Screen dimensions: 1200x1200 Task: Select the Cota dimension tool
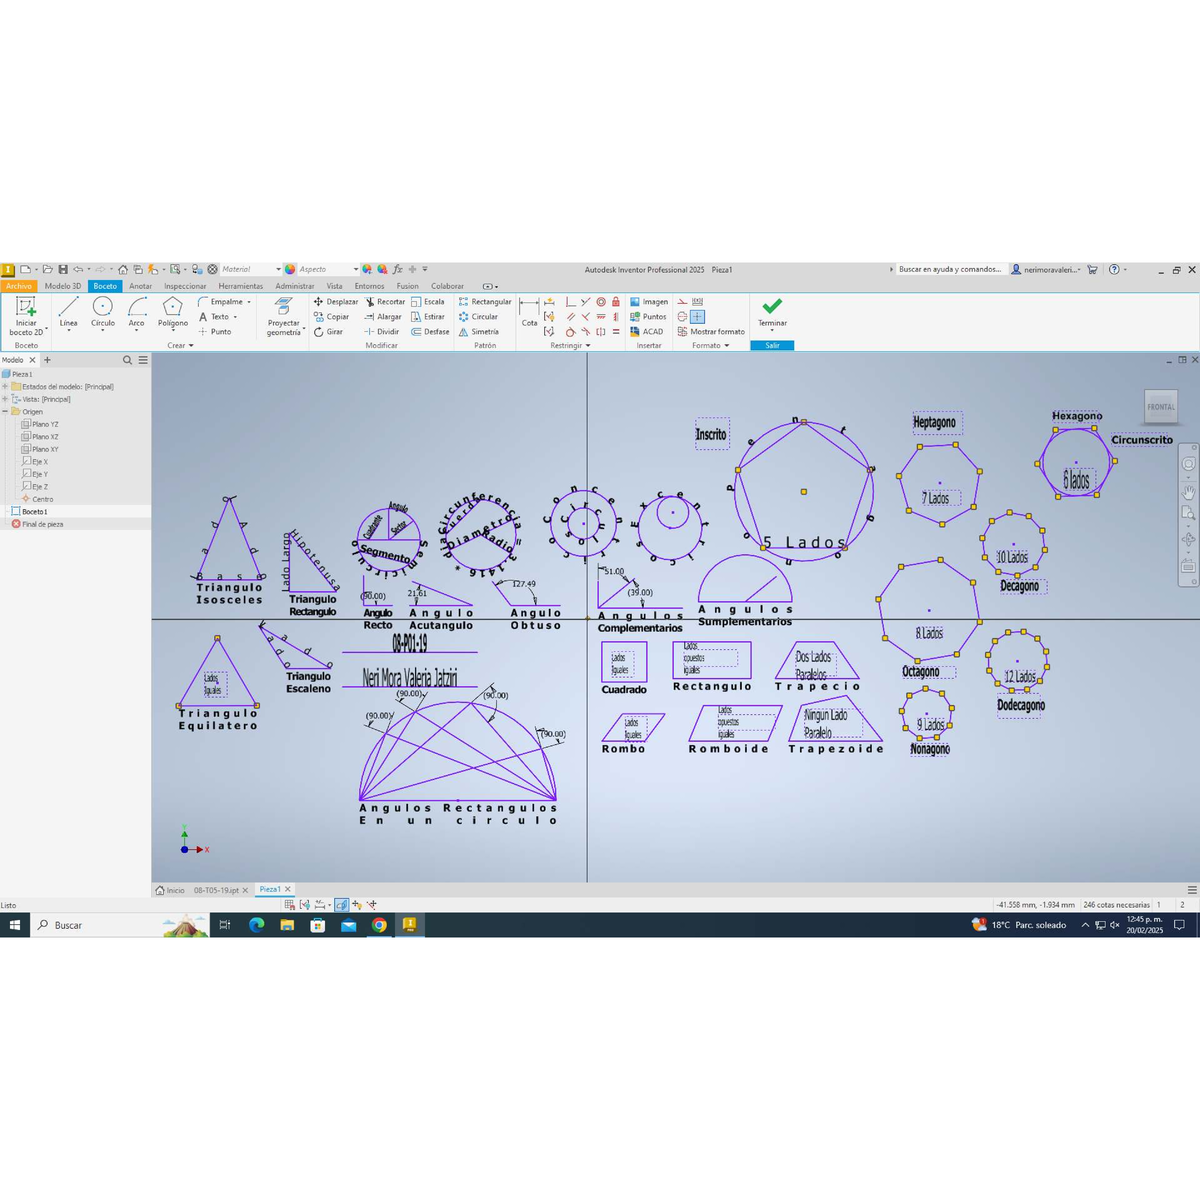tap(529, 313)
